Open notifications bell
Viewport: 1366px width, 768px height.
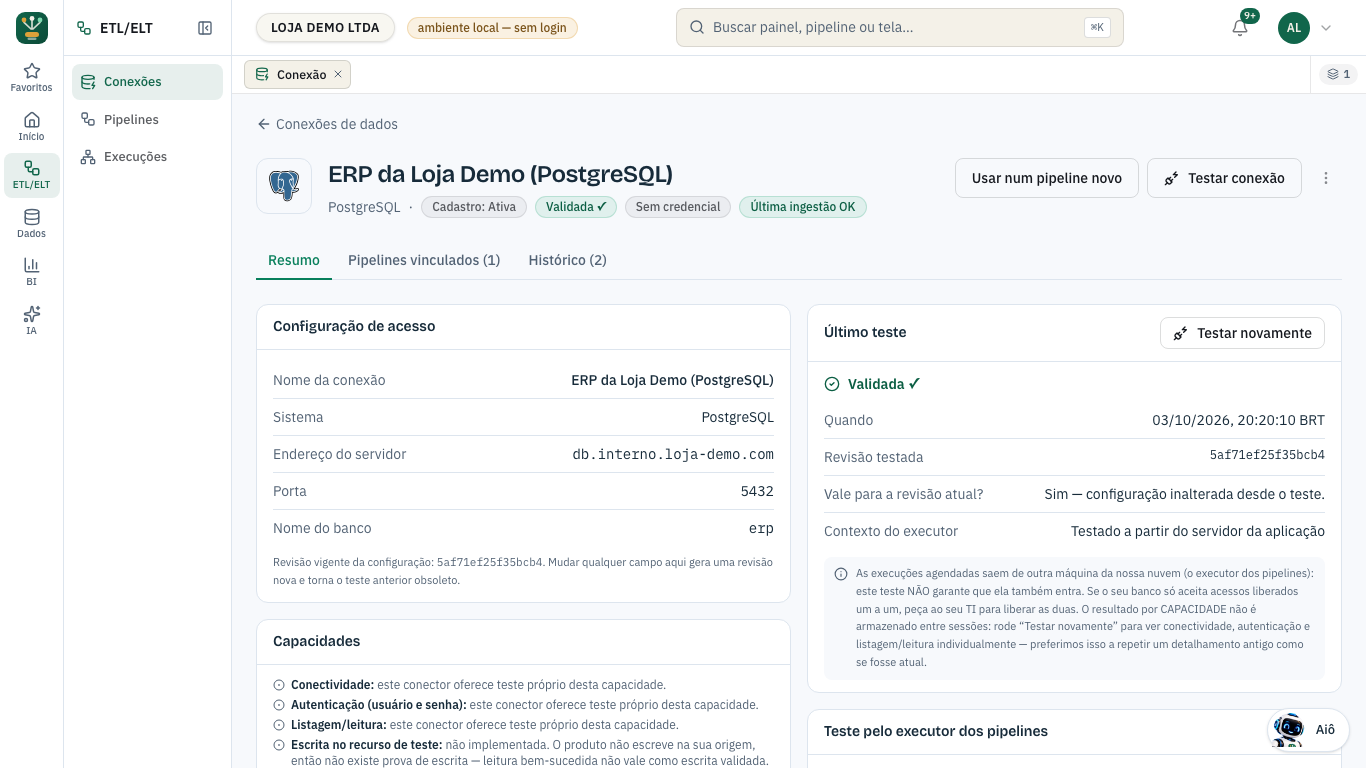1240,28
